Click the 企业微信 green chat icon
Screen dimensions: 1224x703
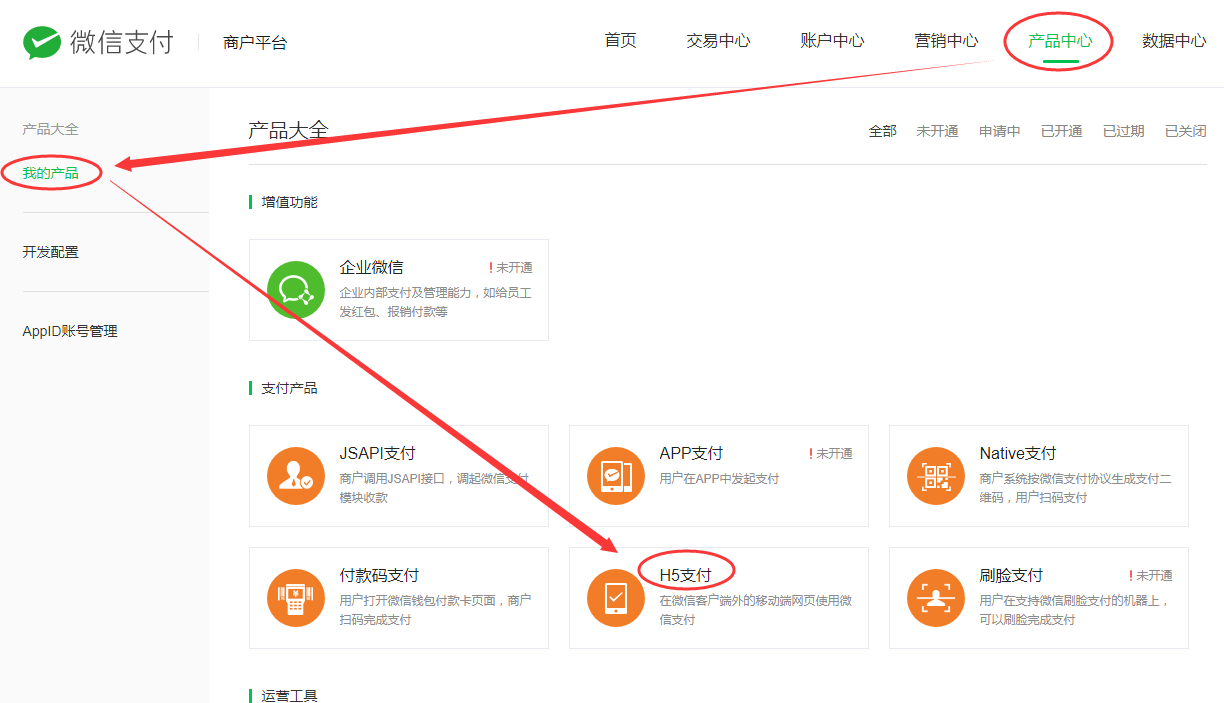(296, 290)
